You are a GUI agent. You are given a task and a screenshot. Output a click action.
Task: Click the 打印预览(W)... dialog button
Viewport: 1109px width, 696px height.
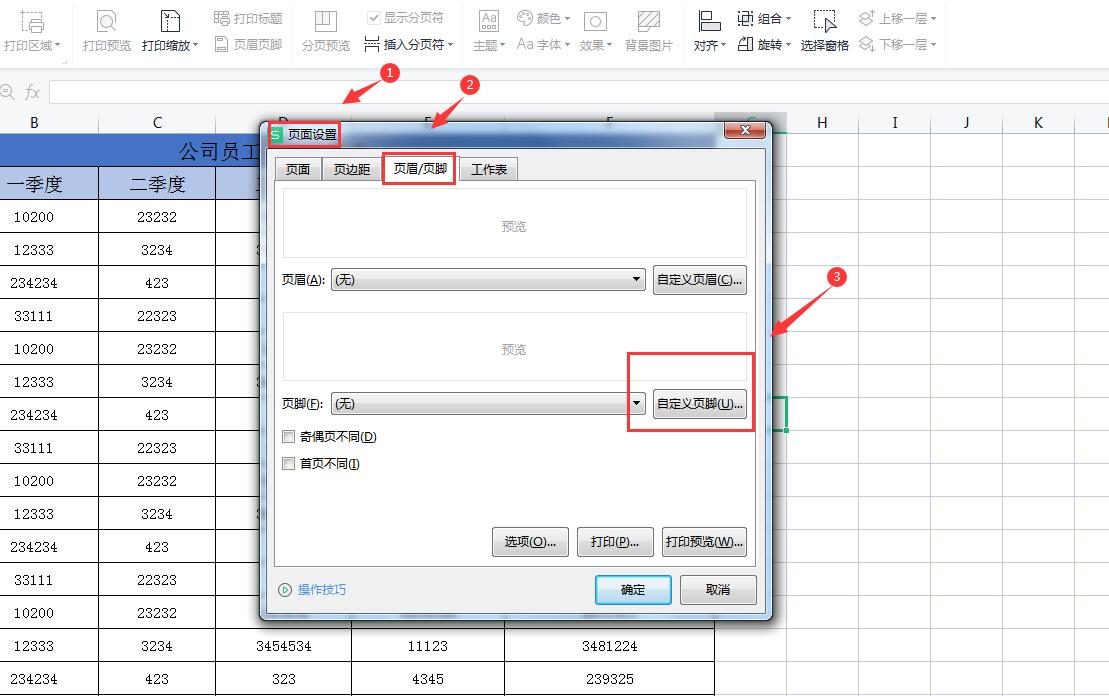[x=704, y=542]
